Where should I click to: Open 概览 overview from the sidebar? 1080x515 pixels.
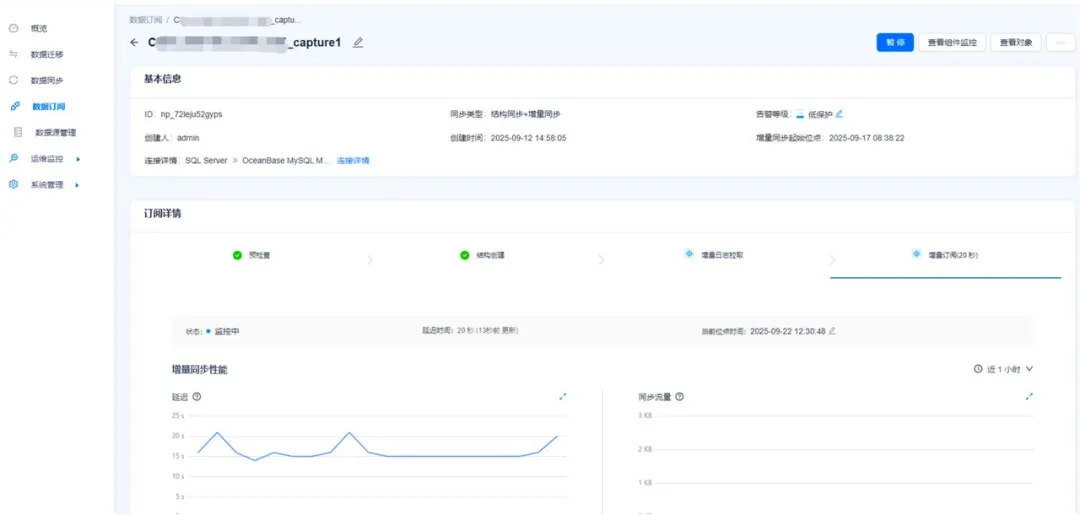(39, 28)
